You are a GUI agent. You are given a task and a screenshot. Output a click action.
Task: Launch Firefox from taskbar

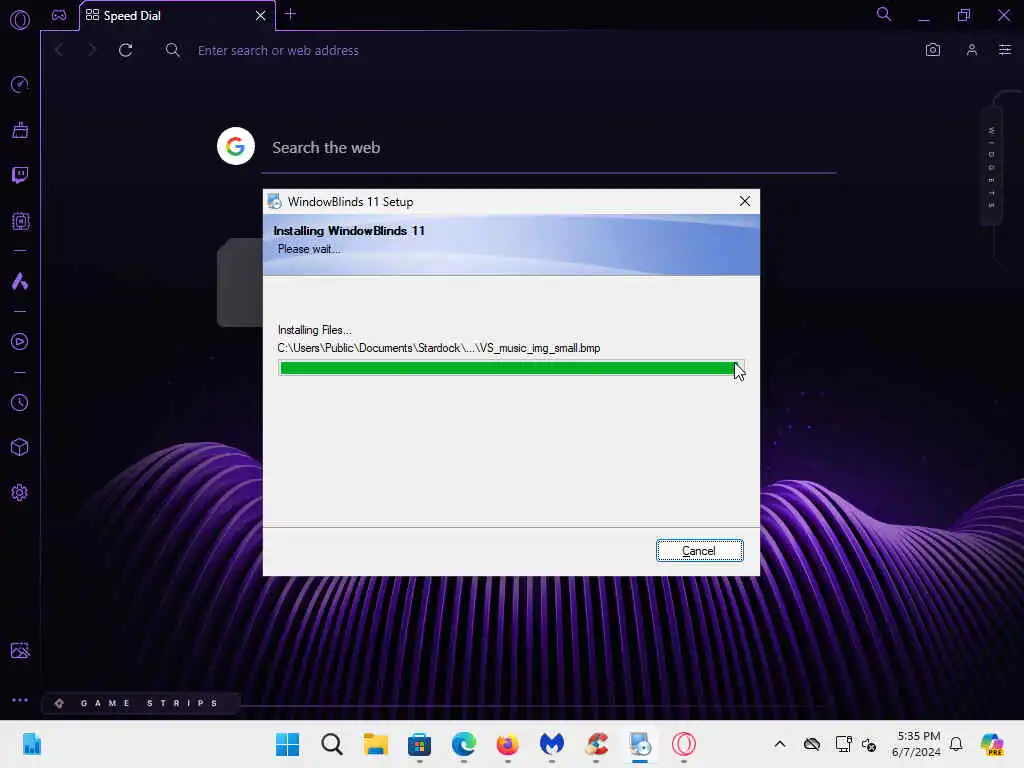tap(507, 744)
